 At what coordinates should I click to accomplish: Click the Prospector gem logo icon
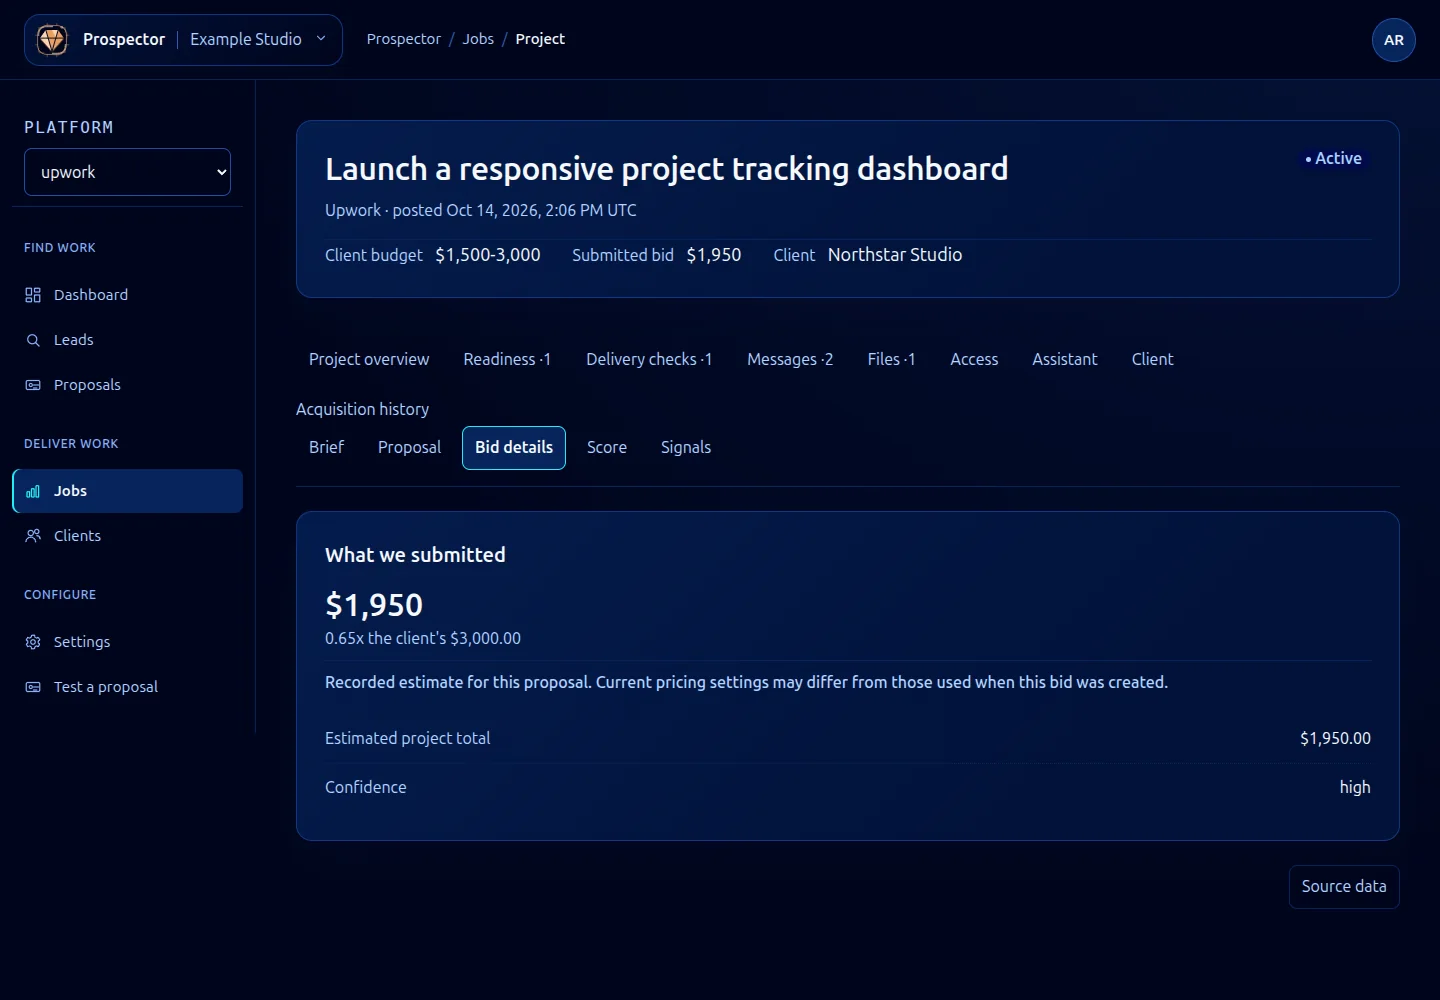pyautogui.click(x=52, y=40)
